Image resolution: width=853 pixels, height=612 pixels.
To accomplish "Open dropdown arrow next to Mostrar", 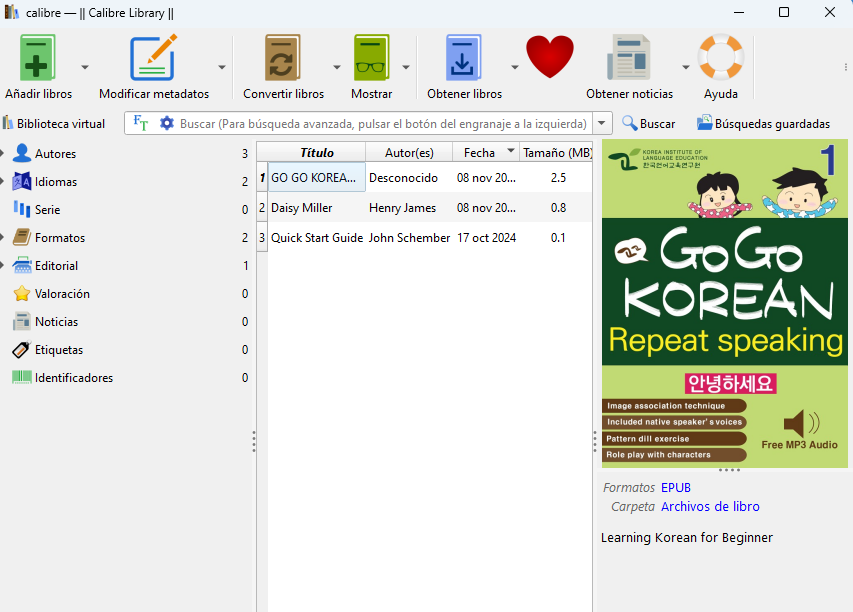I will [406, 67].
